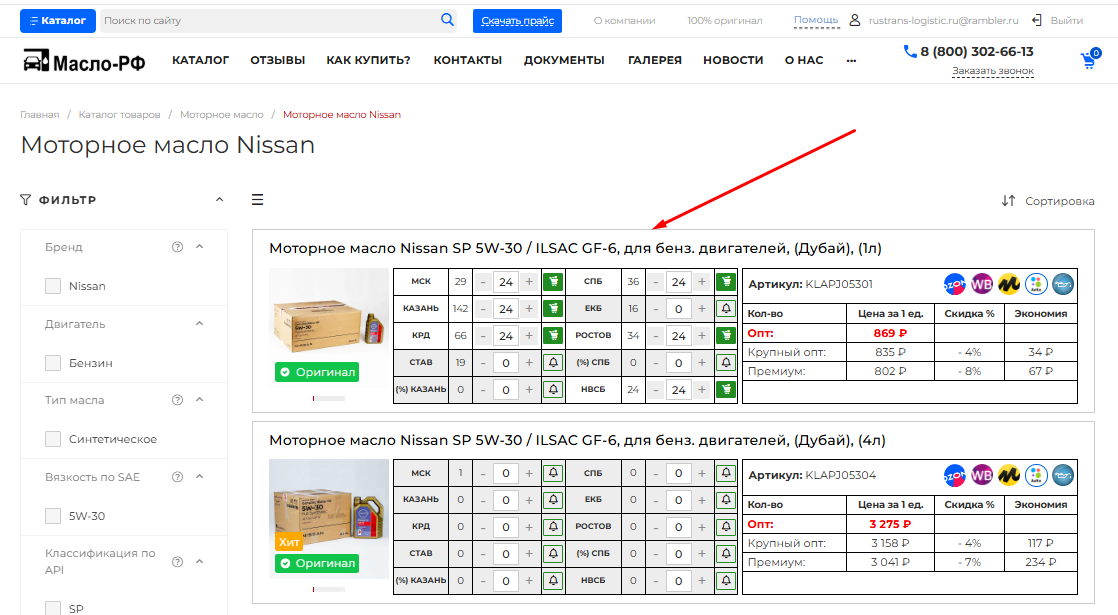
Task: Click the magnifier search icon
Action: pyautogui.click(x=447, y=20)
